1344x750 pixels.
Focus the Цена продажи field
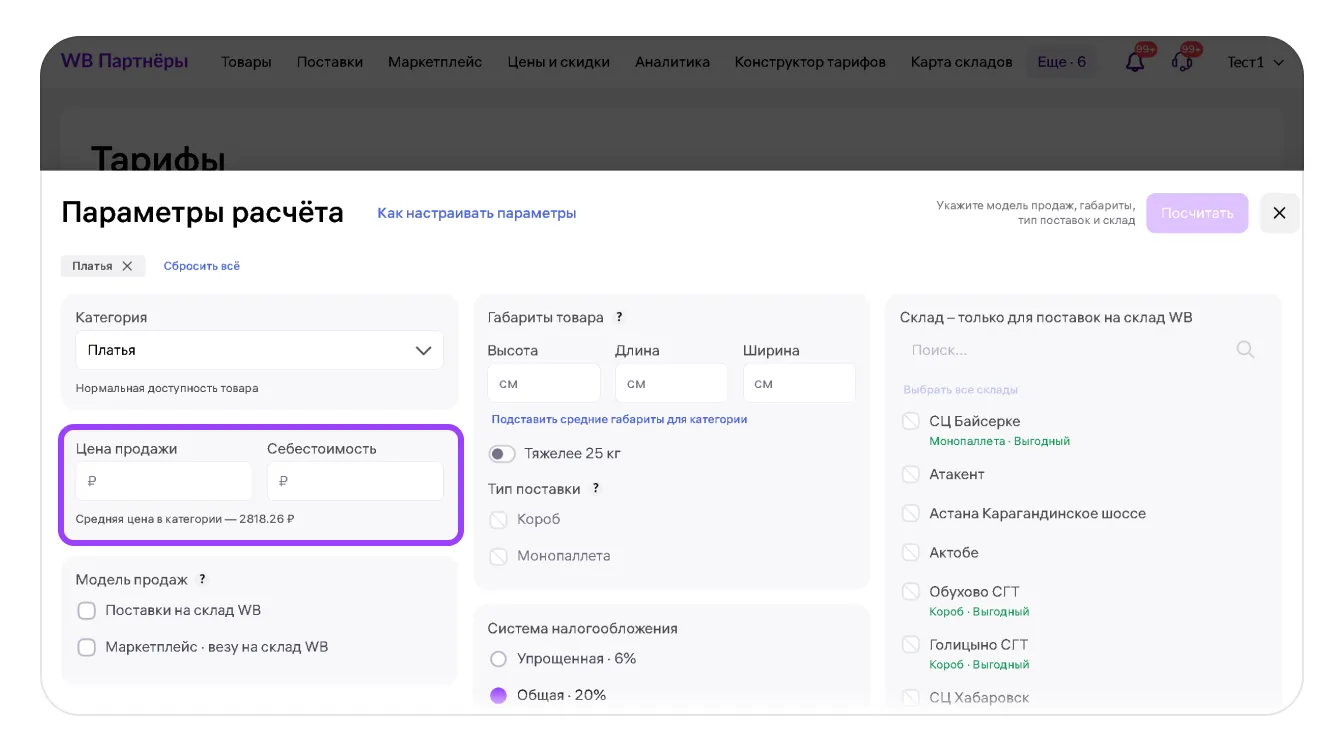point(164,481)
